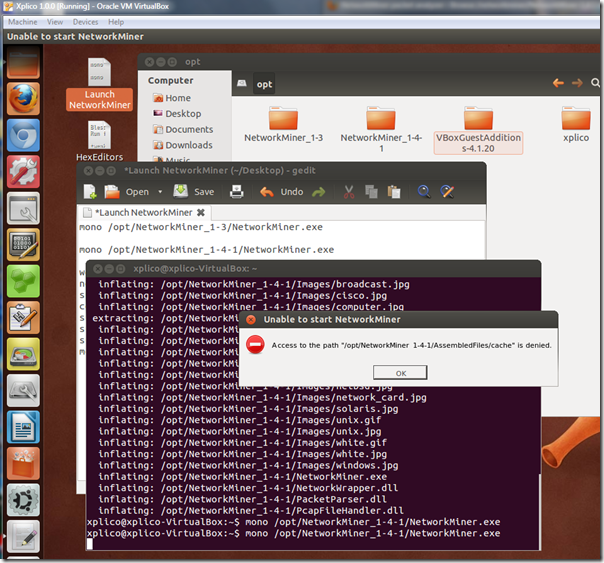Click the Copy icon in gedit toolbar
The width and height of the screenshot is (604, 563).
pos(371,191)
